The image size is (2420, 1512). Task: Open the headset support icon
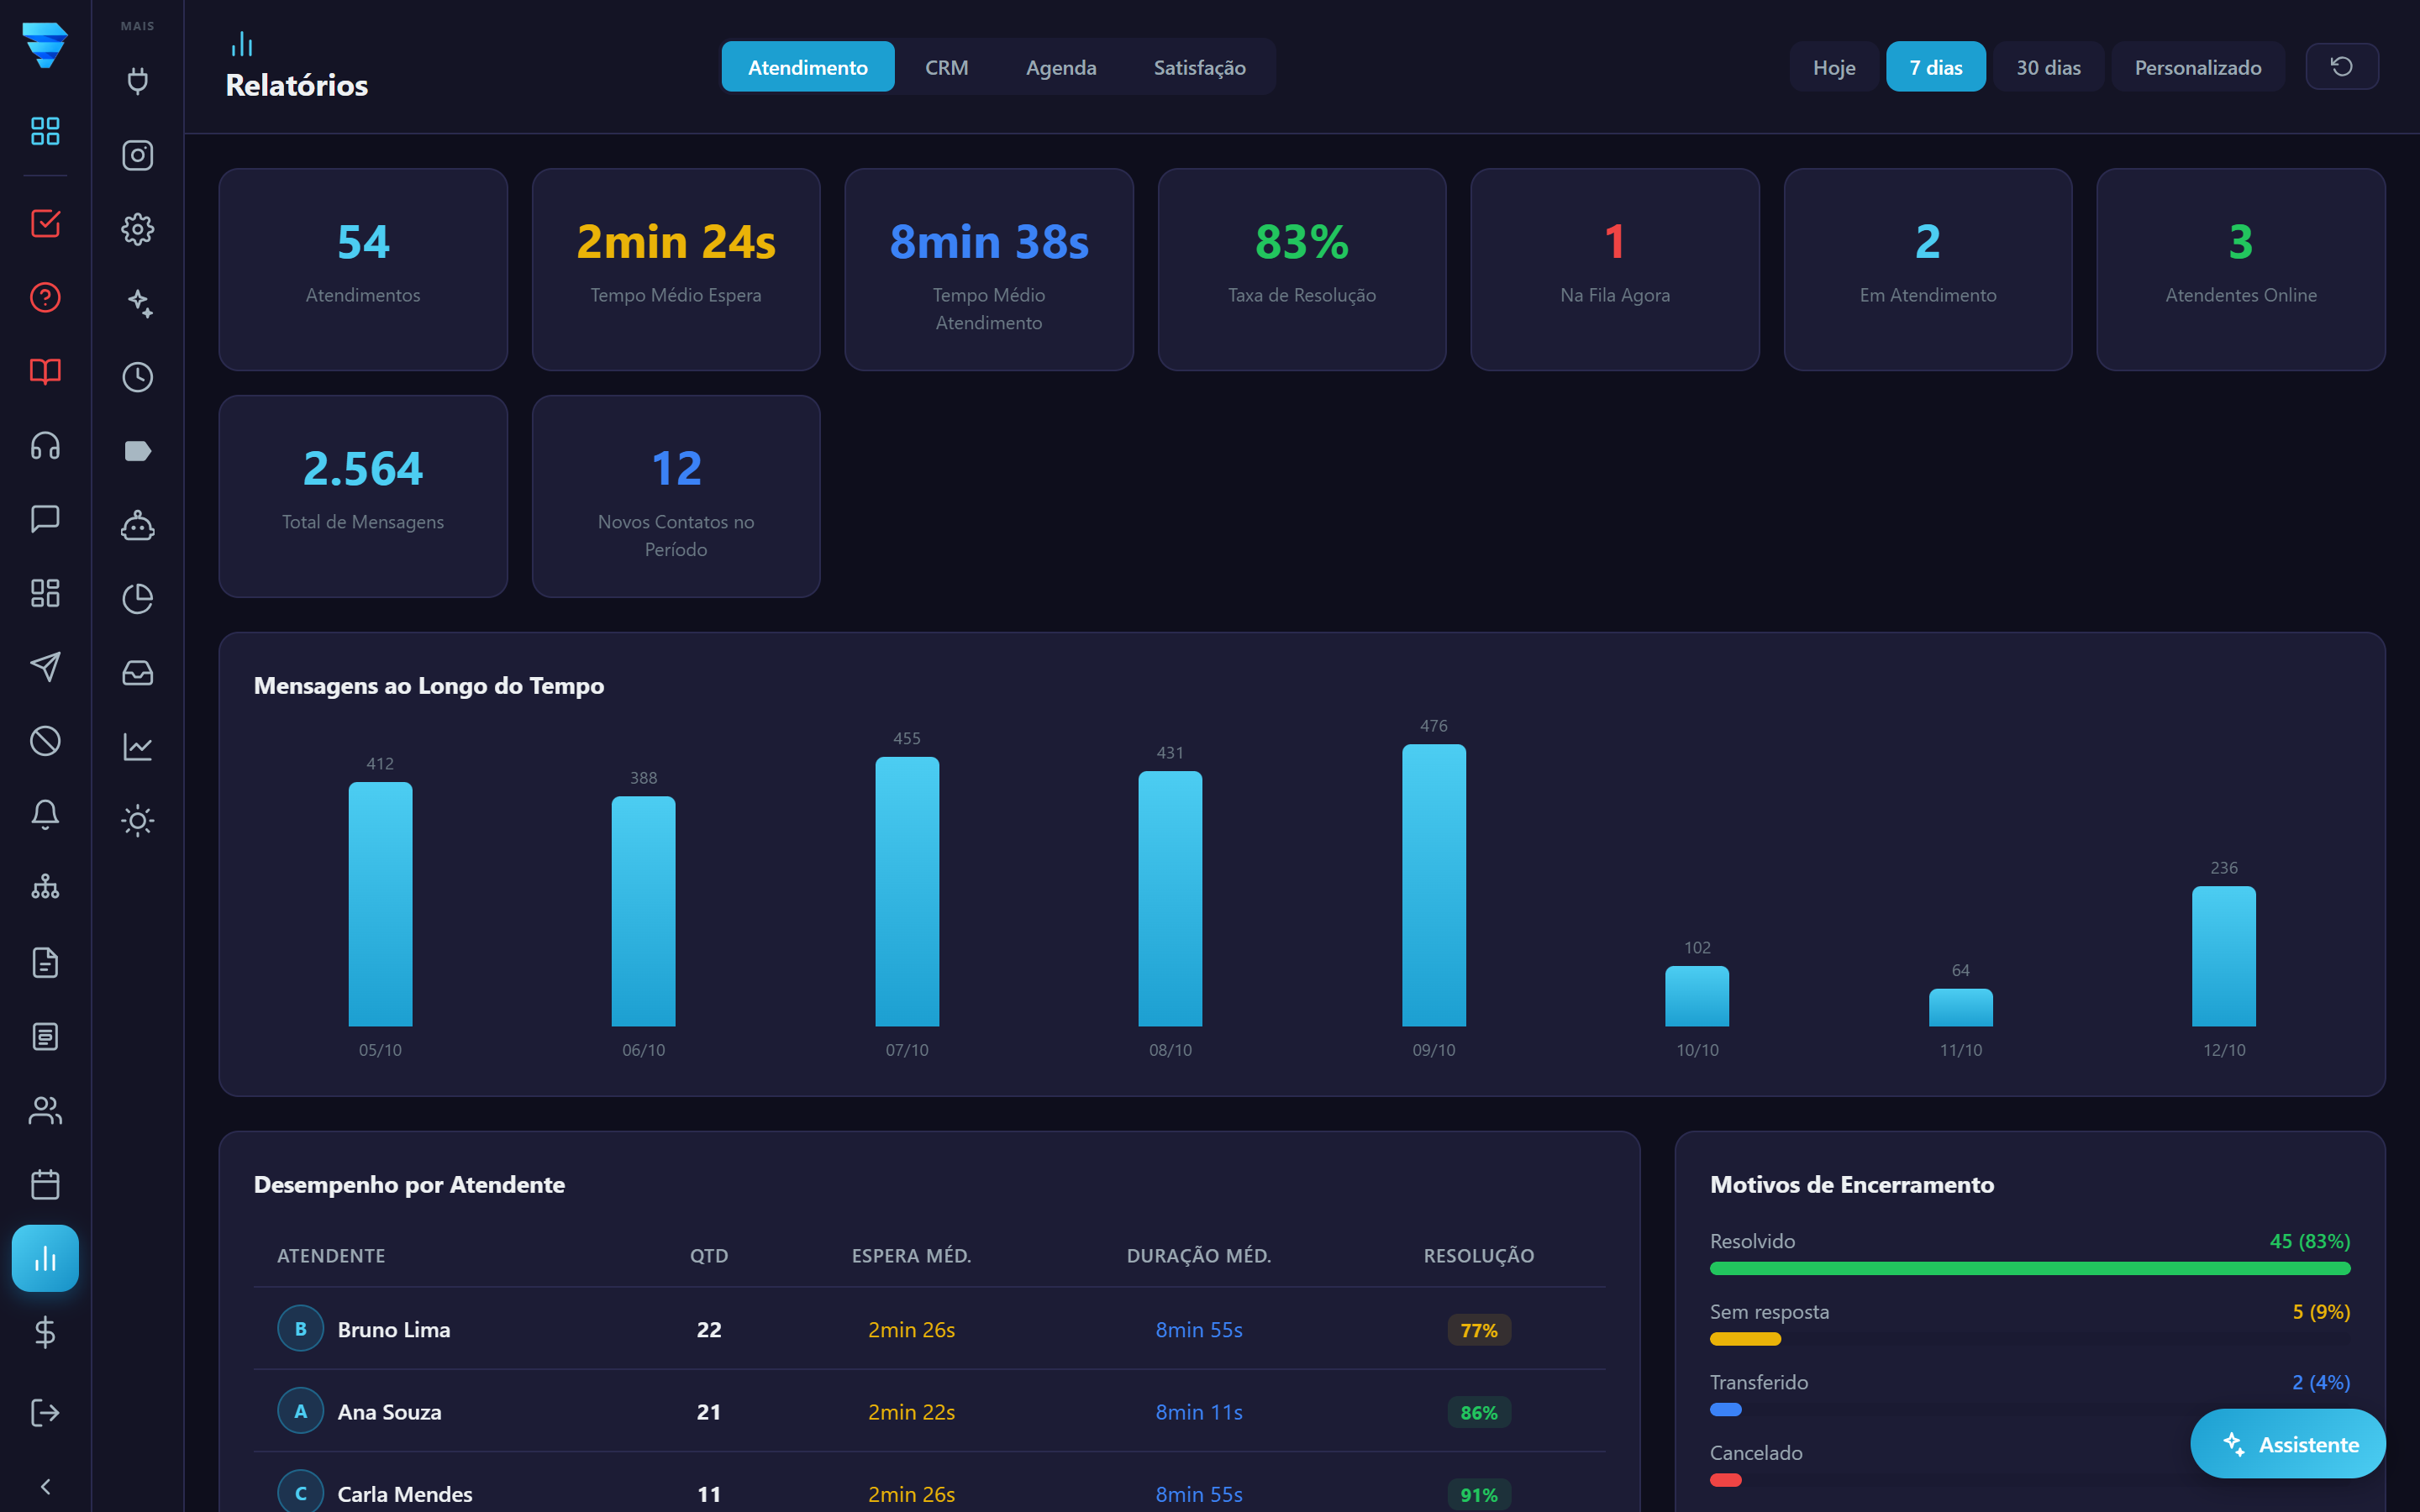pyautogui.click(x=45, y=445)
